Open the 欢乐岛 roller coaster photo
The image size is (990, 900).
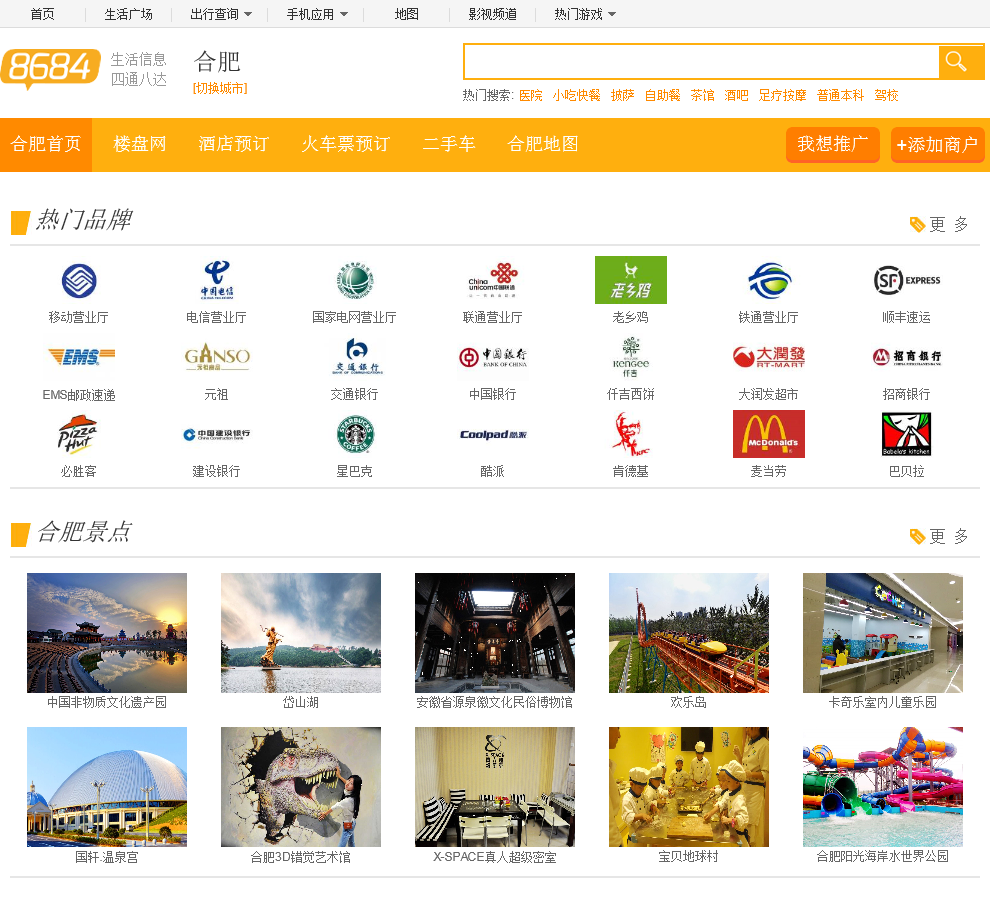(689, 633)
